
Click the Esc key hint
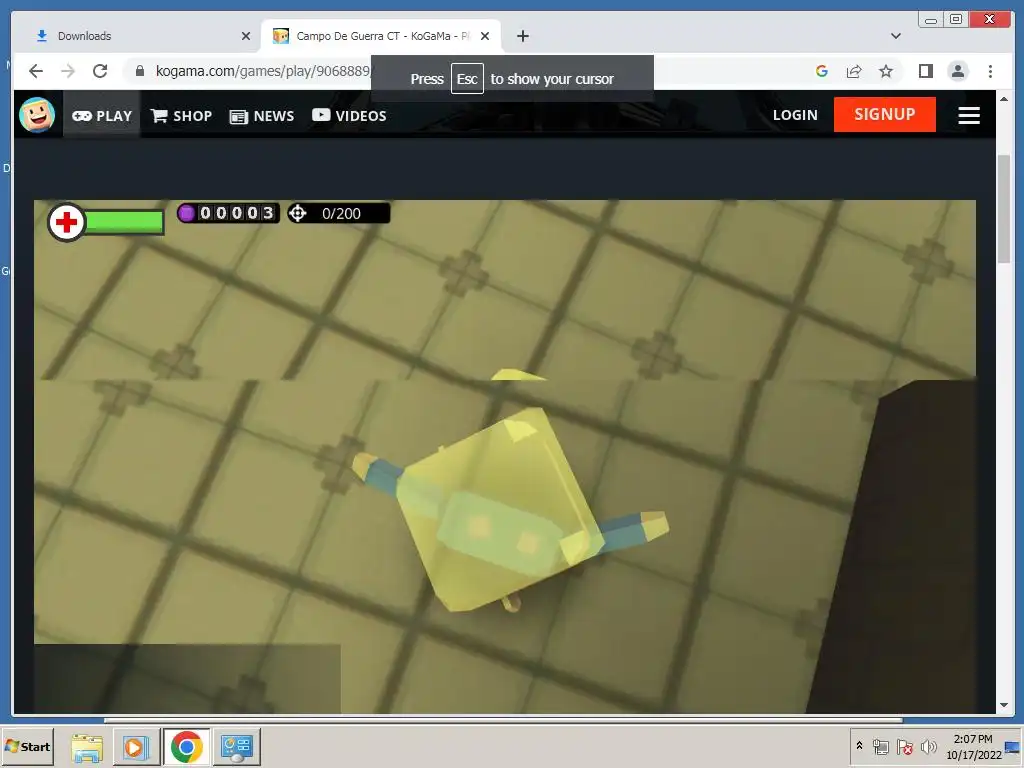[467, 79]
